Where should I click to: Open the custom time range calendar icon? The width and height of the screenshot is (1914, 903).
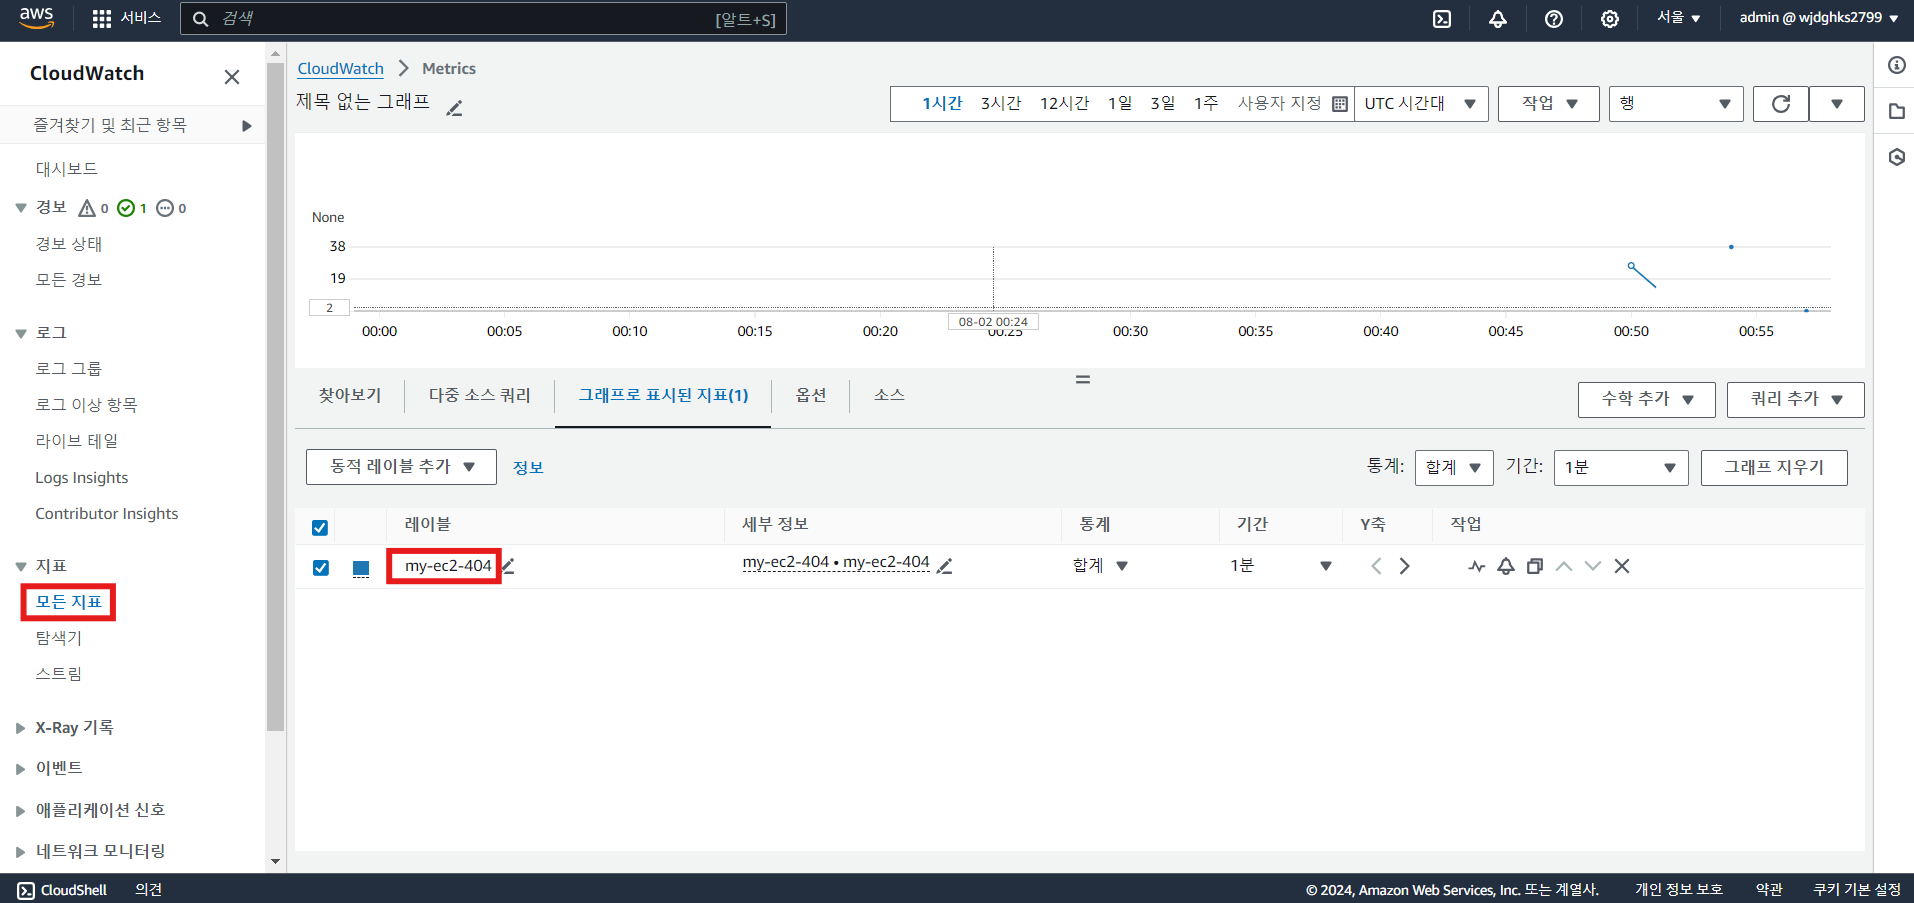(x=1340, y=104)
